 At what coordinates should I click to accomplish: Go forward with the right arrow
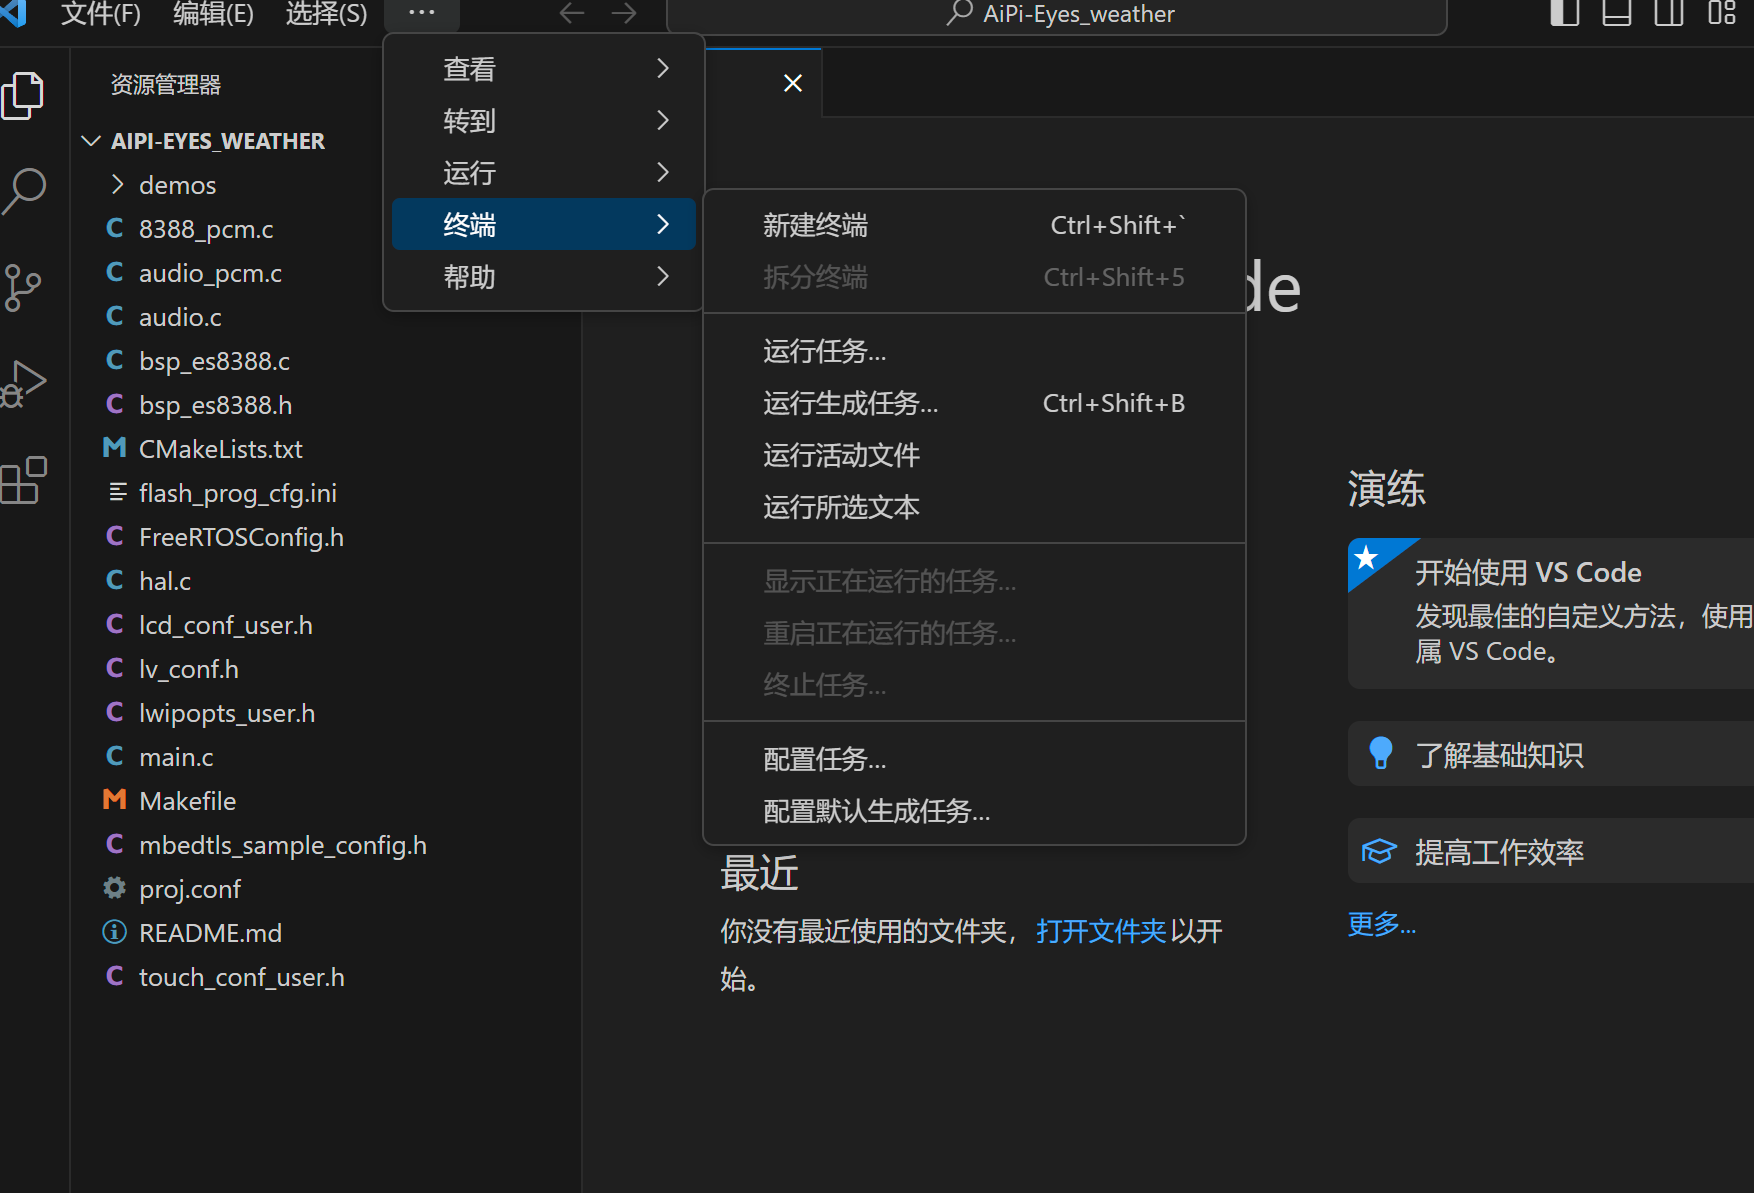624,13
